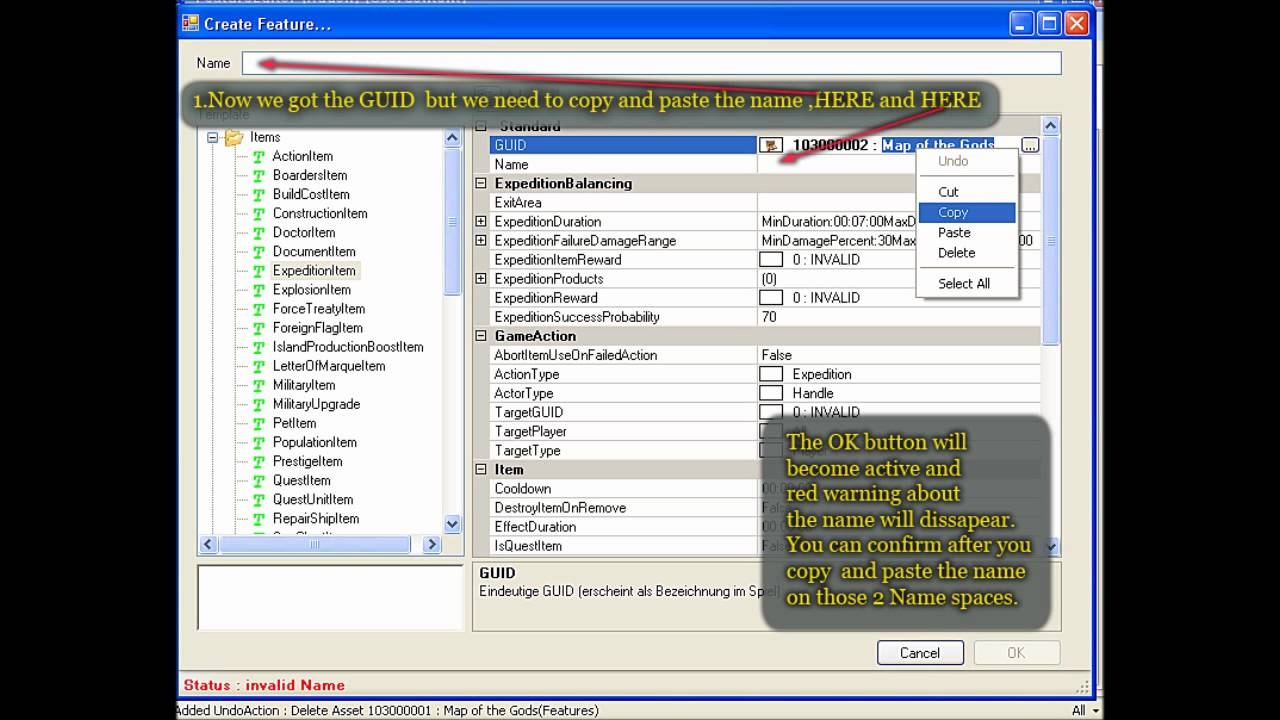Click the DocumentItem template icon

point(259,251)
